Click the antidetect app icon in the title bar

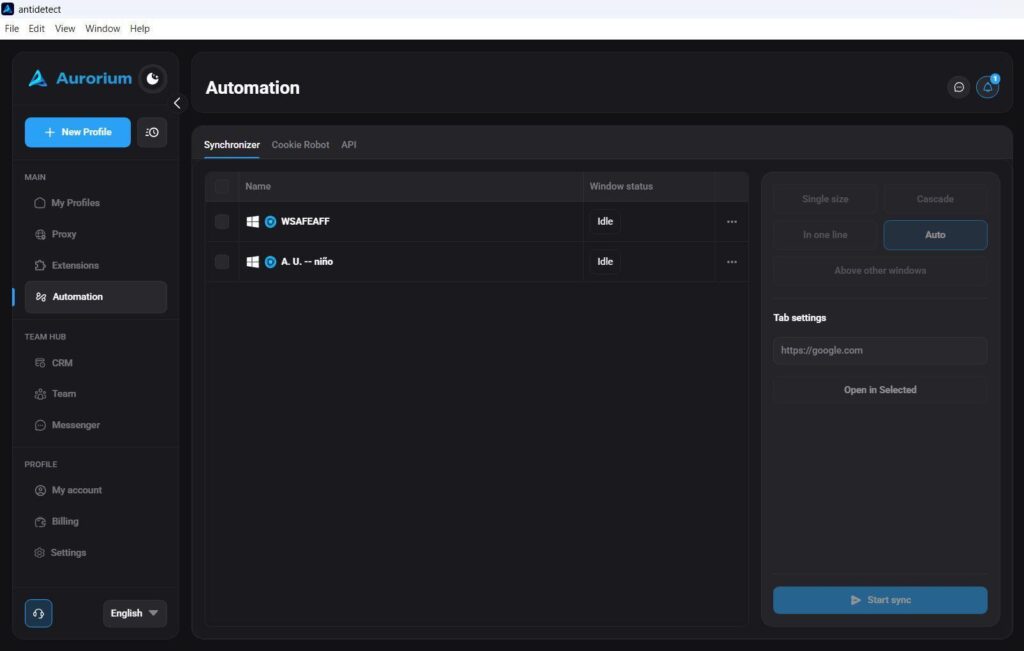tap(8, 9)
